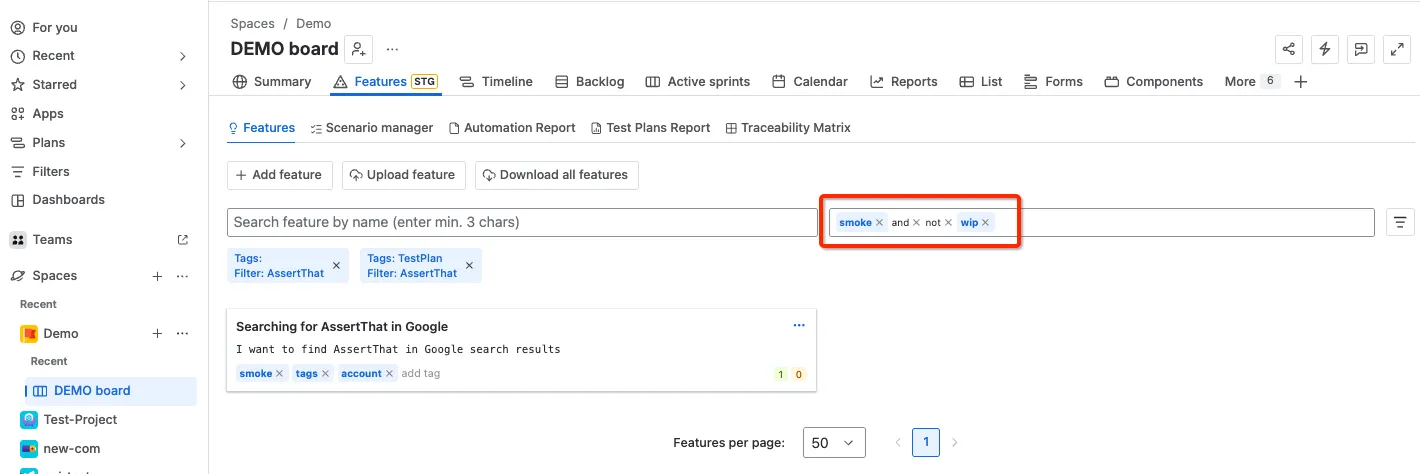Dismiss the 'Tags: Filter: AssertThat' chip
This screenshot has height=474, width=1420.
[x=336, y=266]
